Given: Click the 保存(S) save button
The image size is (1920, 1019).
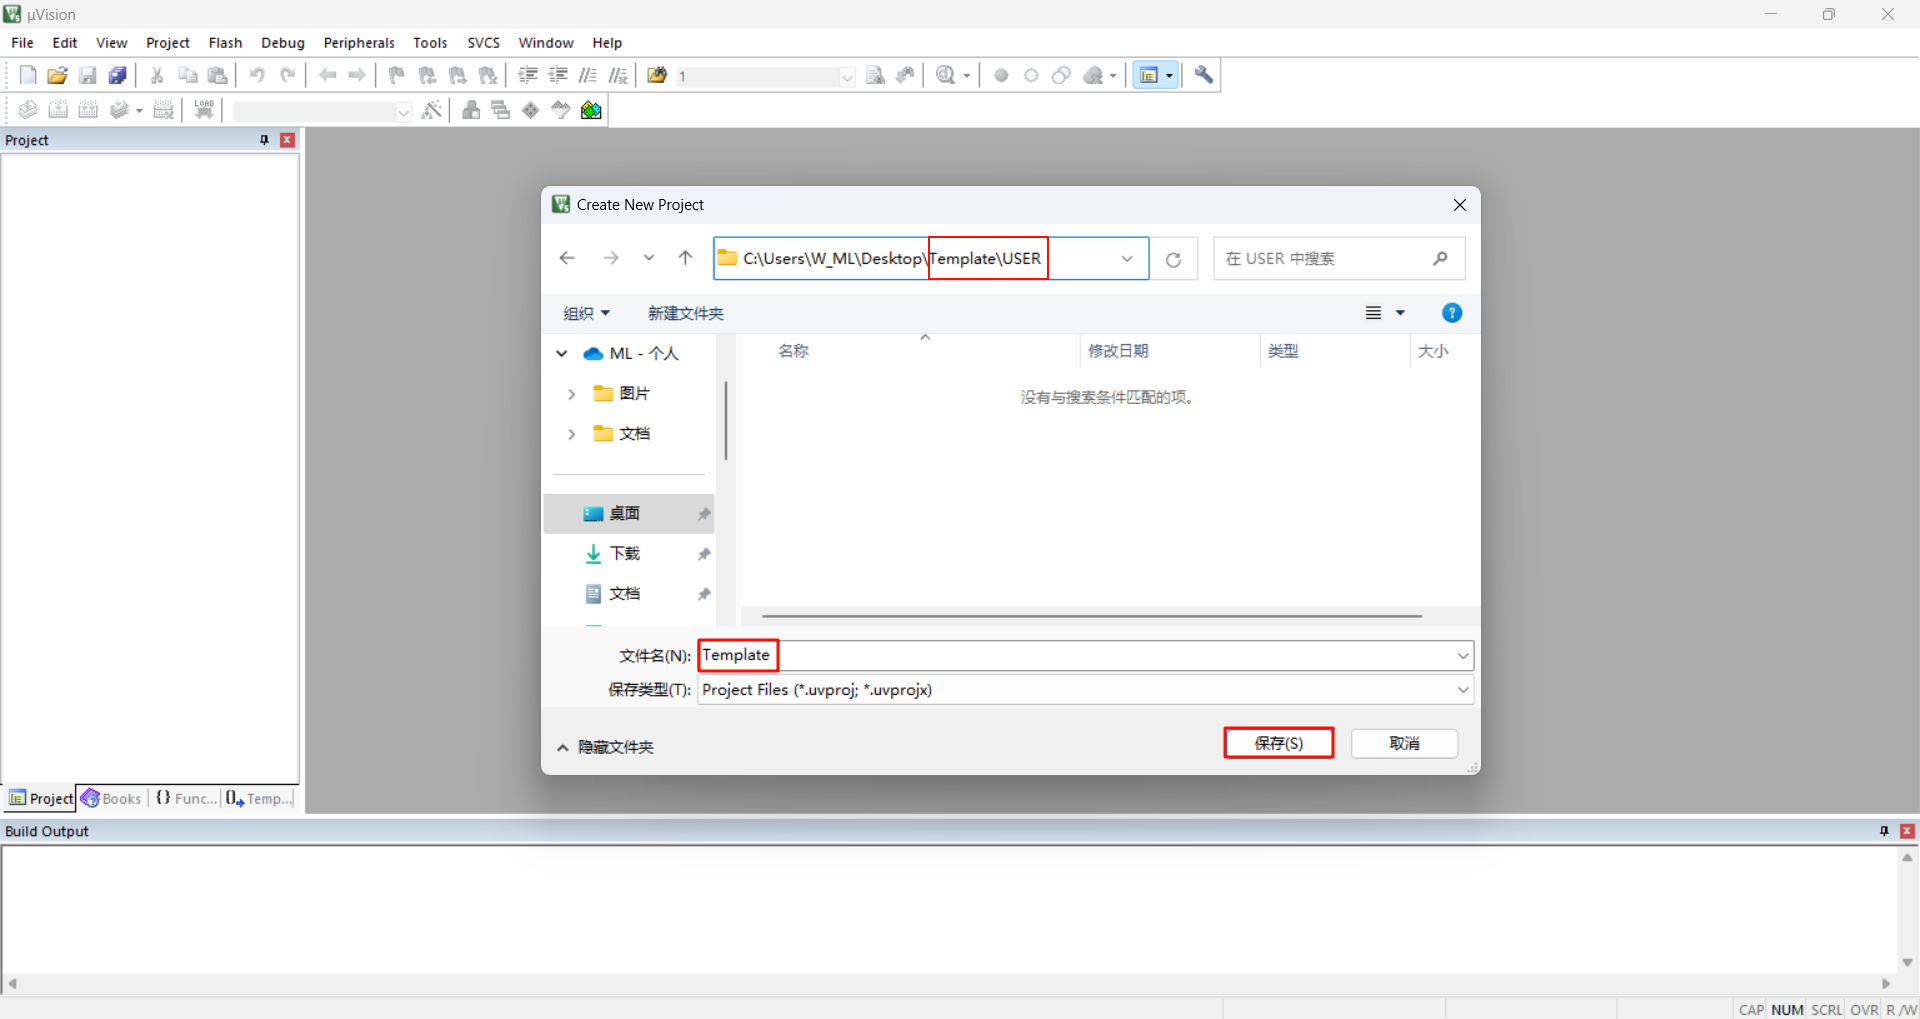Looking at the screenshot, I should point(1279,743).
